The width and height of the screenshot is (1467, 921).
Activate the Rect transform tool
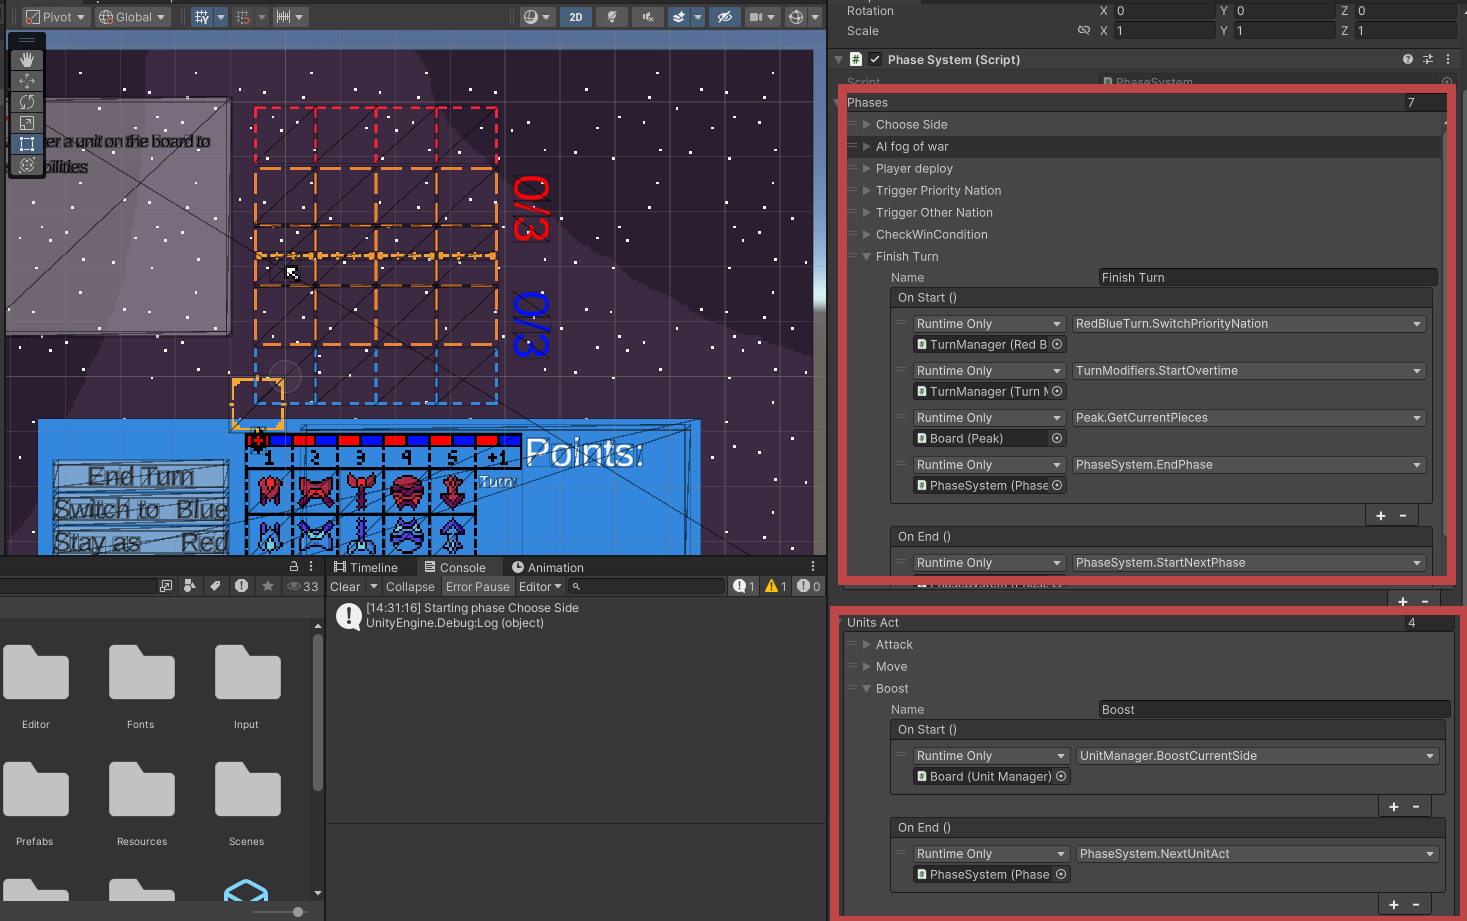(x=27, y=144)
